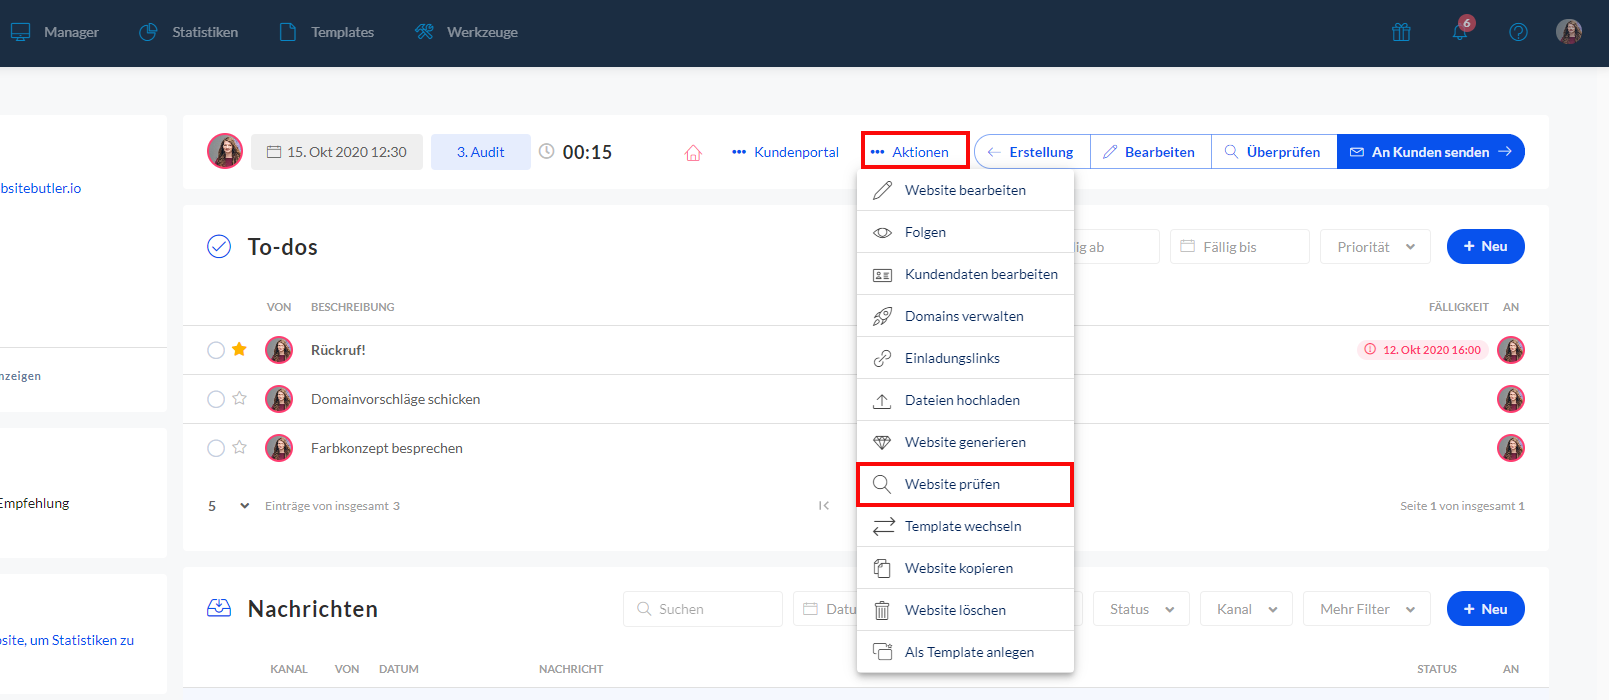The height and width of the screenshot is (700, 1609).
Task: Open the gift icon in the top bar
Action: pyautogui.click(x=1401, y=32)
